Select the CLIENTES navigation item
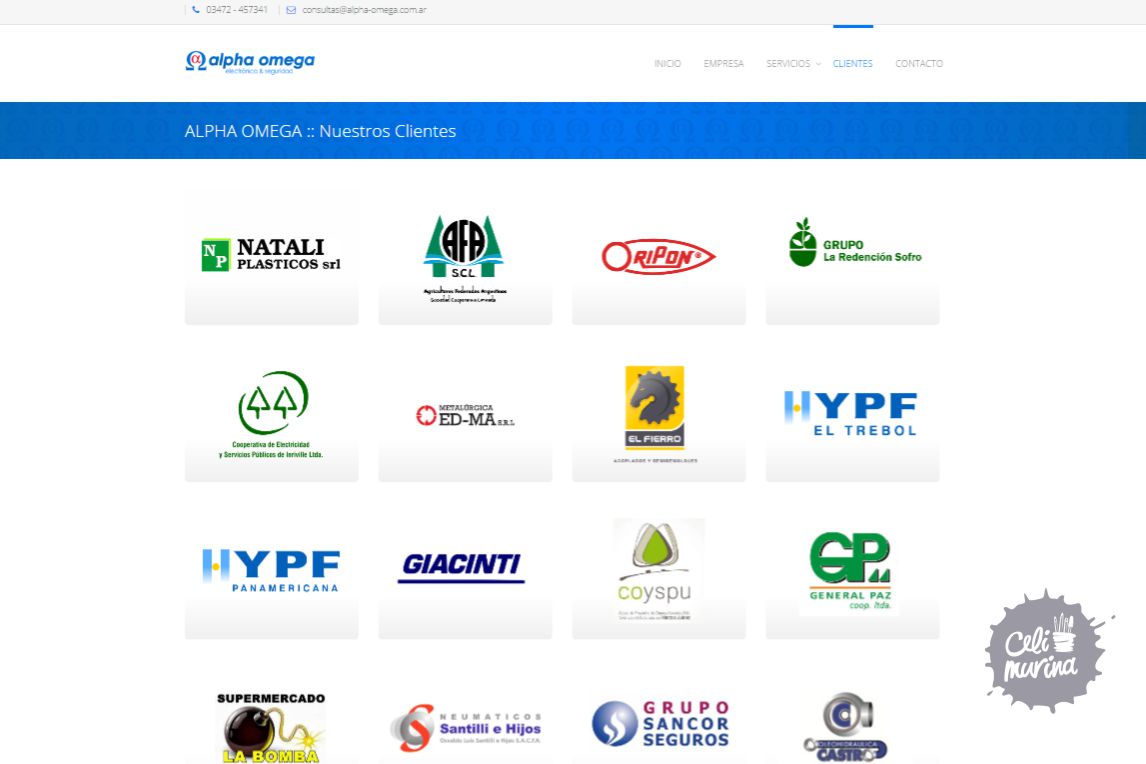 click(852, 64)
